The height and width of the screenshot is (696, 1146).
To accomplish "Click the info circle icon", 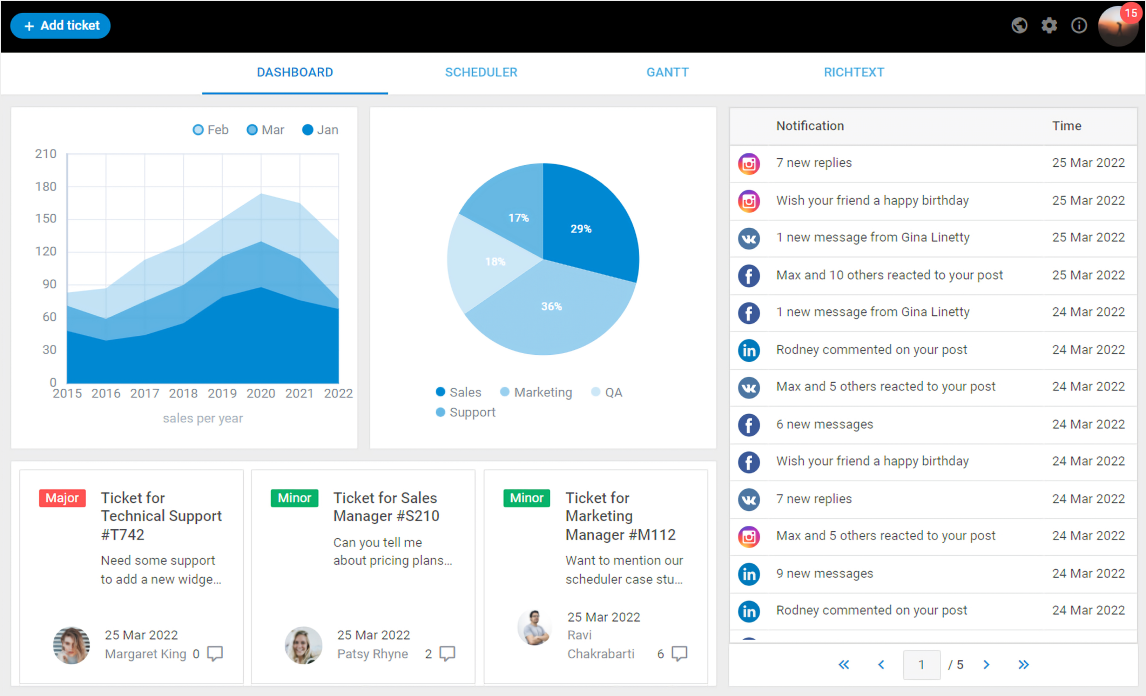I will click(1079, 26).
